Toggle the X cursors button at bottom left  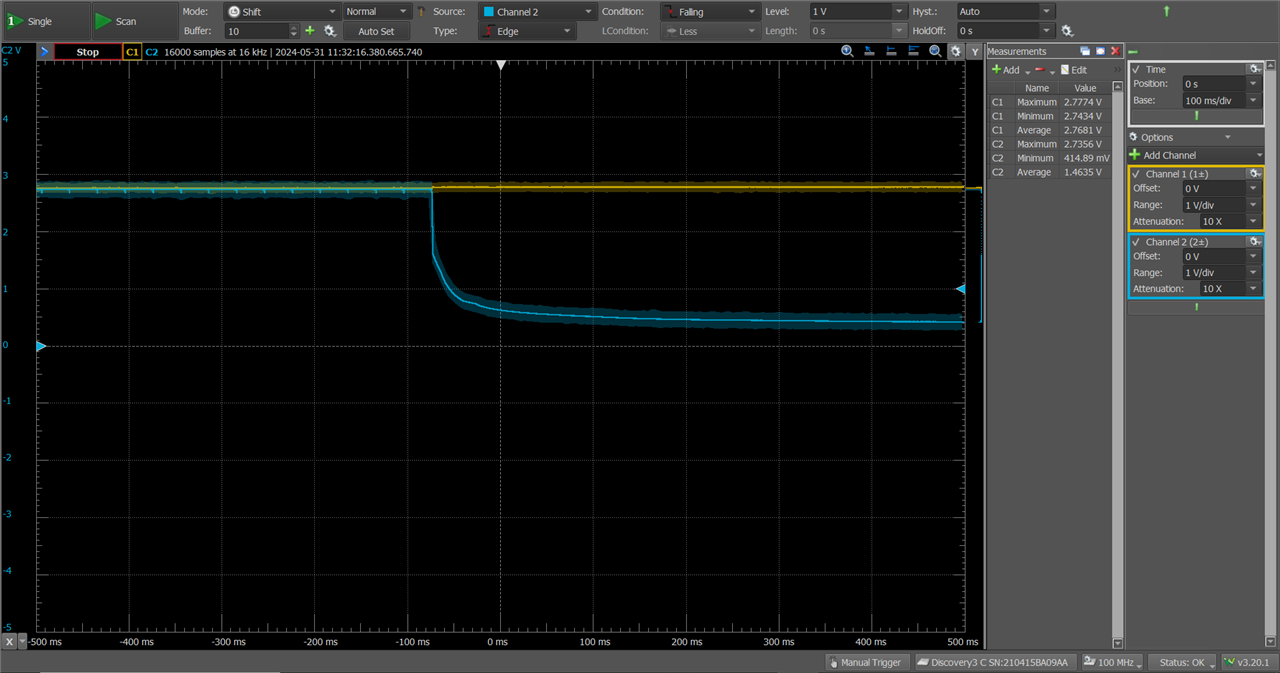click(10, 642)
